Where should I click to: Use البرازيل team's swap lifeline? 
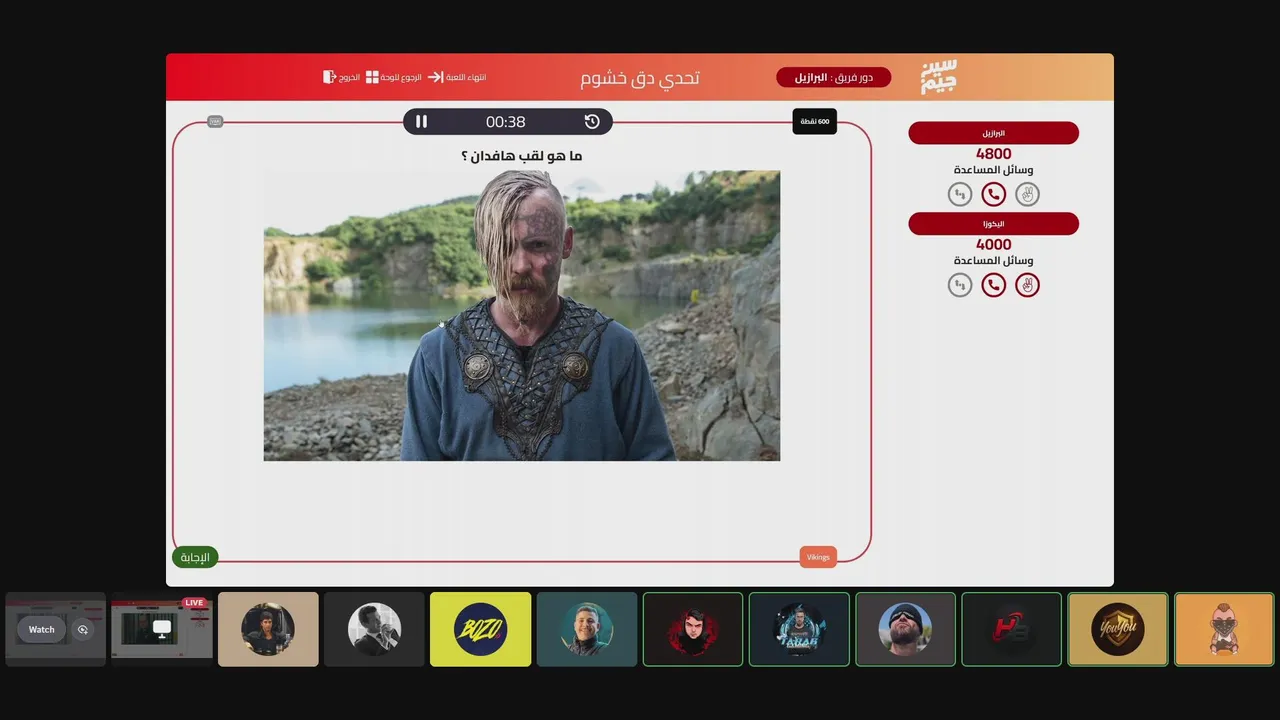(x=960, y=195)
